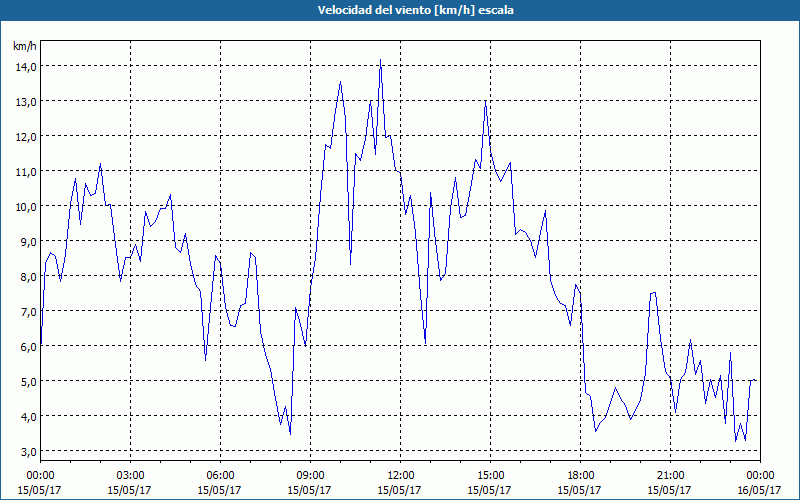Select the '13,0' y-axis value

pos(26,102)
